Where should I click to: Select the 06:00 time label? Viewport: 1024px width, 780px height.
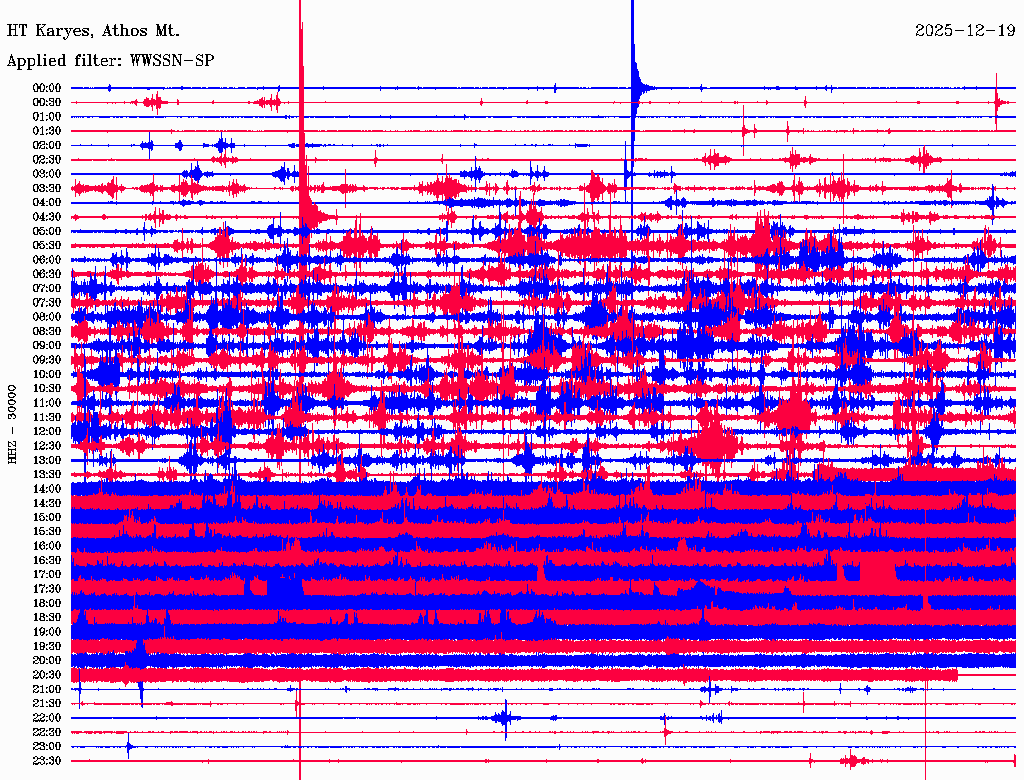(x=46, y=260)
